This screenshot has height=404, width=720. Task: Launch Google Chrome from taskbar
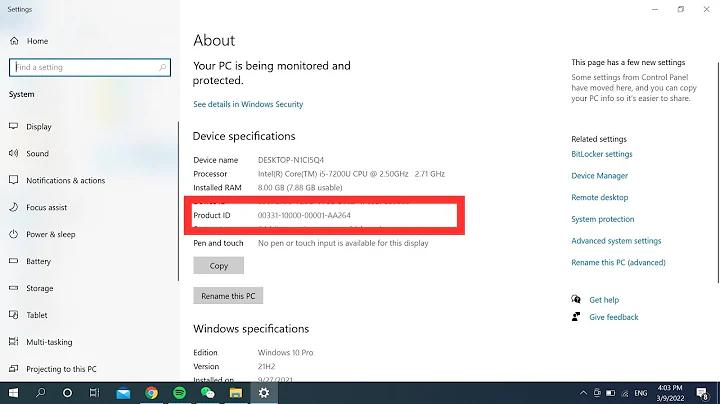[x=151, y=393]
